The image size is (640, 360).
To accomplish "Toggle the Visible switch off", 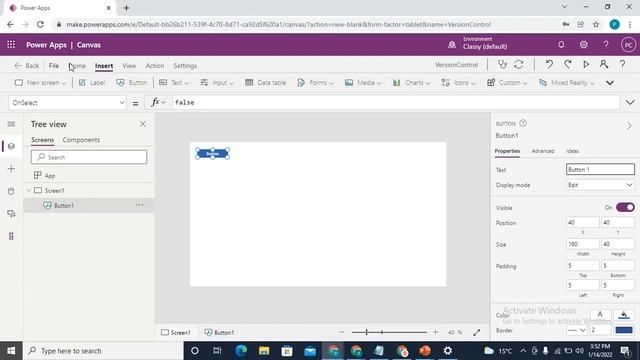I will (625, 207).
